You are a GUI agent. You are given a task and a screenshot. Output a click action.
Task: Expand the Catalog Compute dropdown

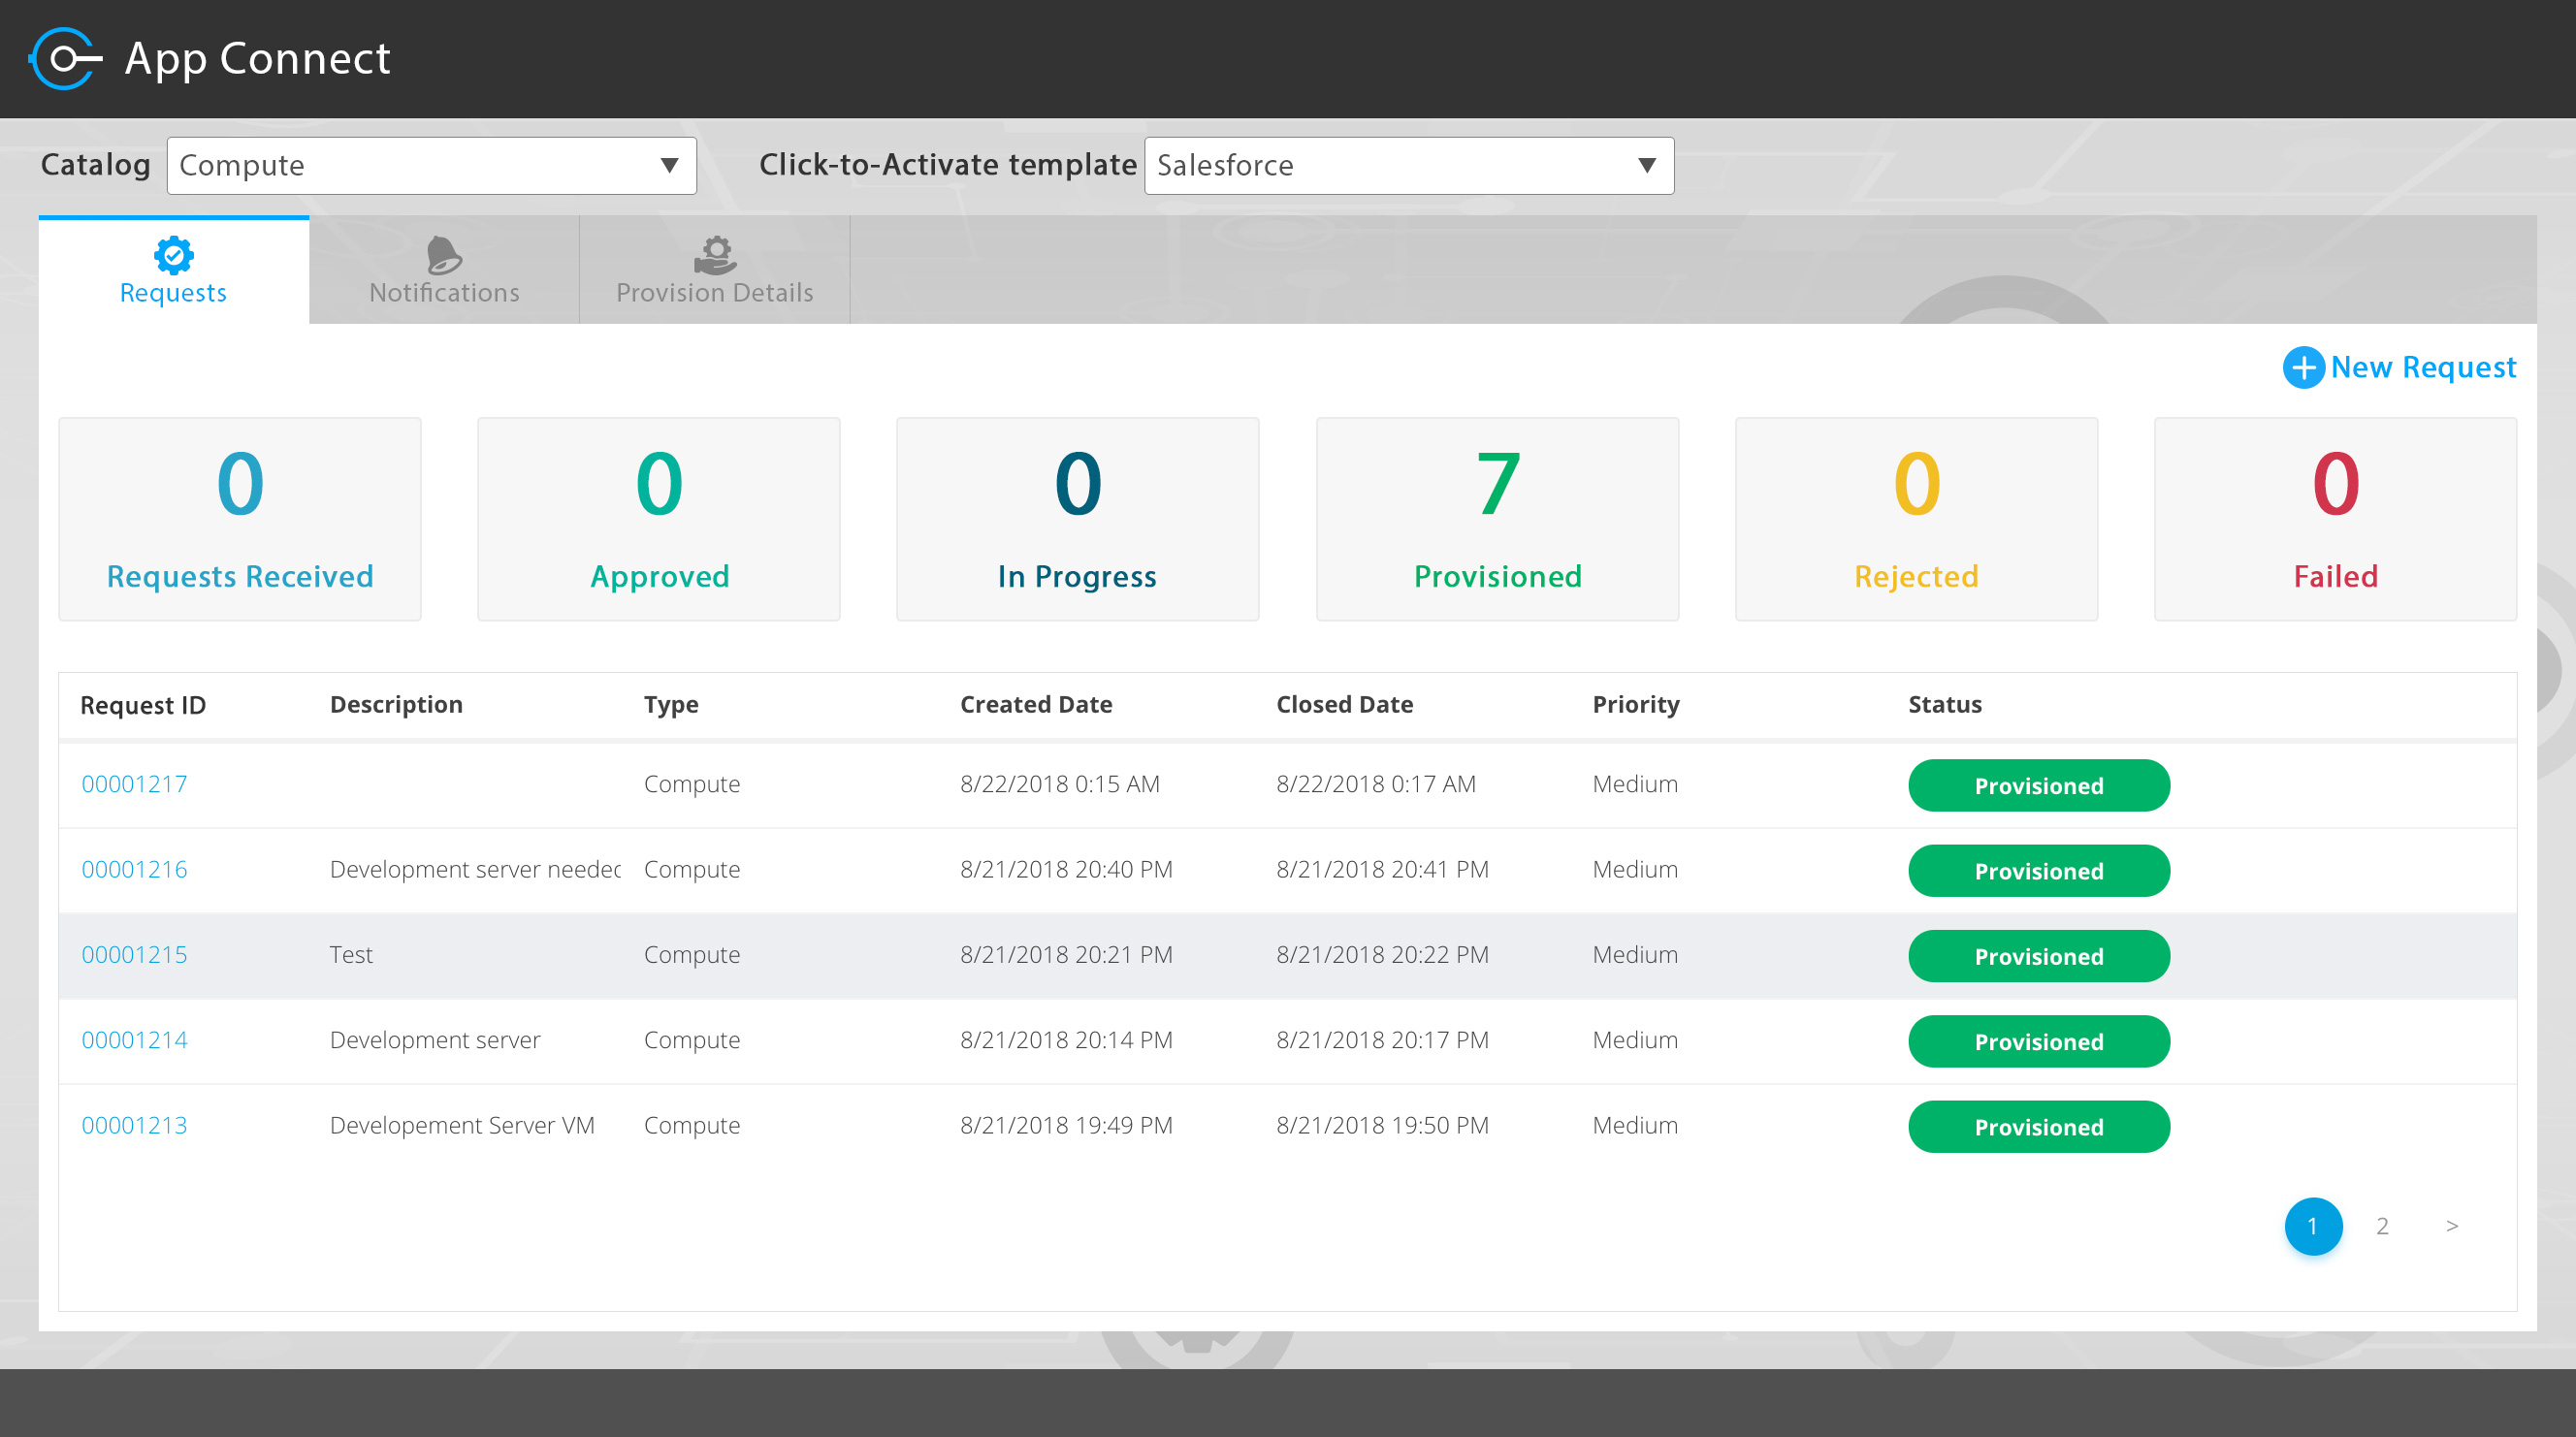click(431, 166)
